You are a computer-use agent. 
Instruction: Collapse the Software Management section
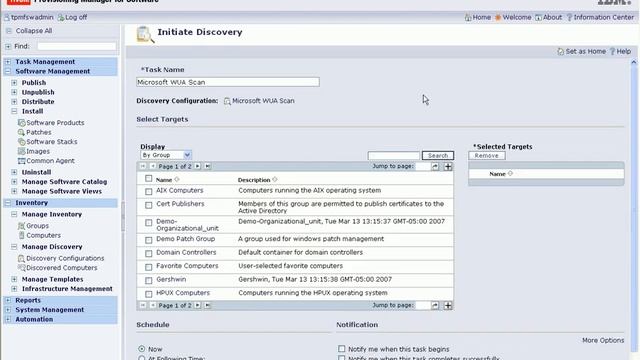point(8,71)
